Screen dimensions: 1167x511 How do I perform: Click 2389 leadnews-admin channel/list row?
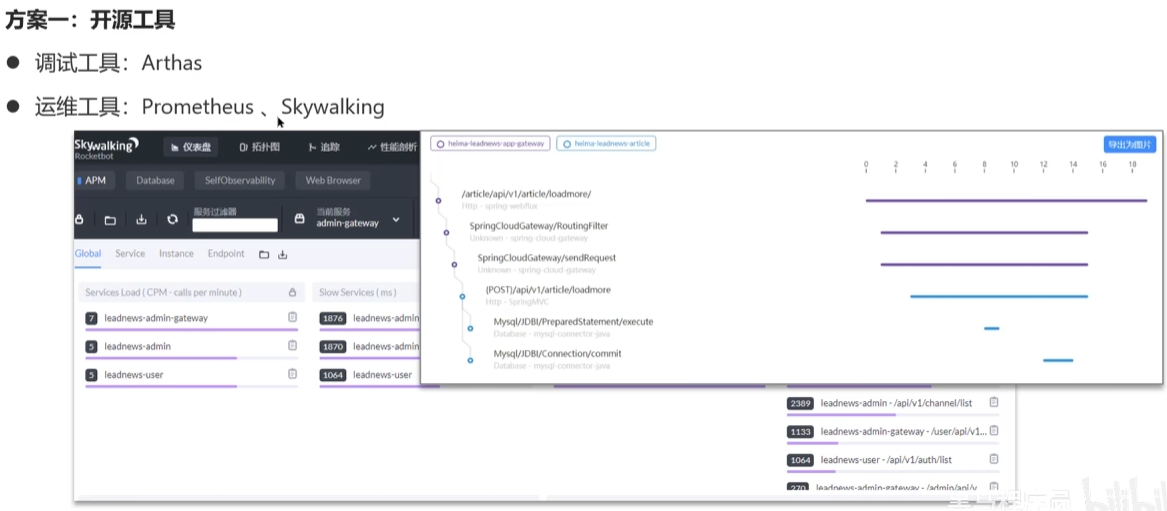click(x=893, y=405)
